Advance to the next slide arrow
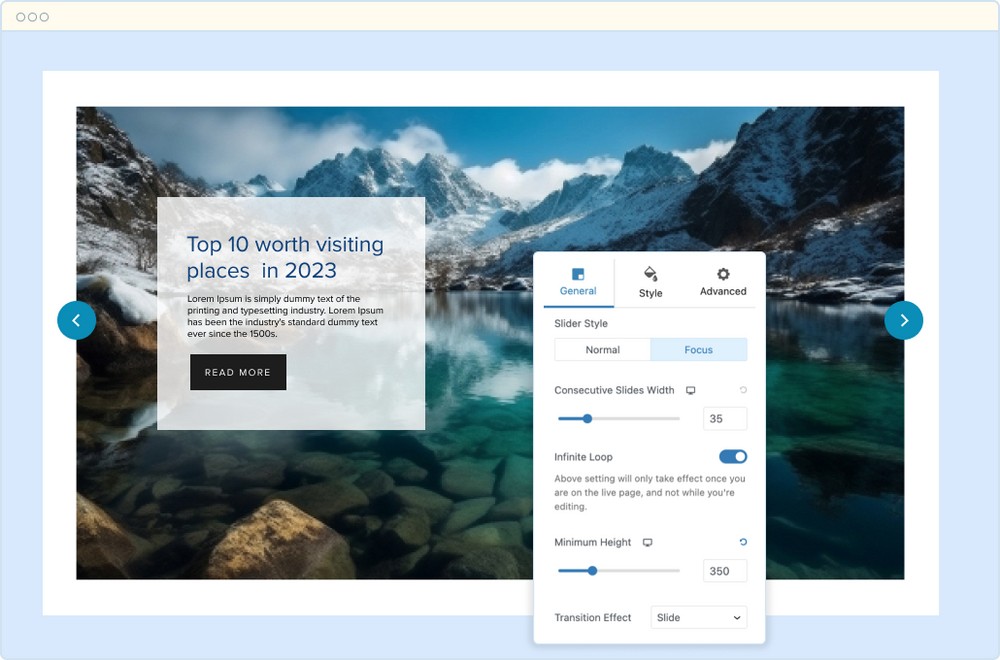 [x=904, y=320]
